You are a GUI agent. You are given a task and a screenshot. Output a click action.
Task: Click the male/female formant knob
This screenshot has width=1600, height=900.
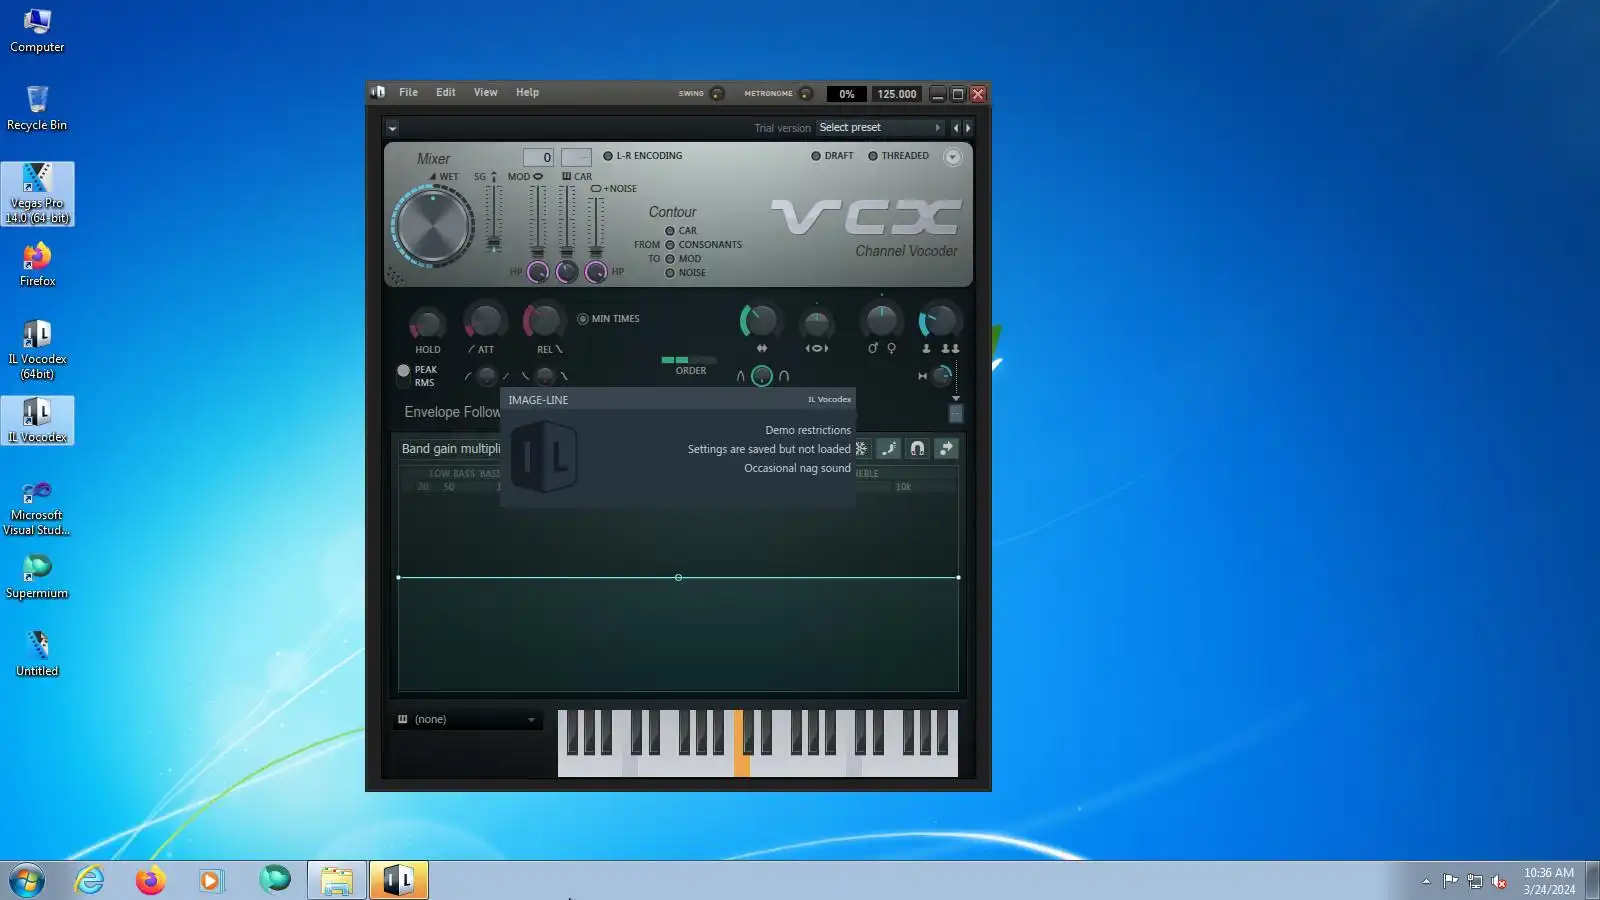881,321
